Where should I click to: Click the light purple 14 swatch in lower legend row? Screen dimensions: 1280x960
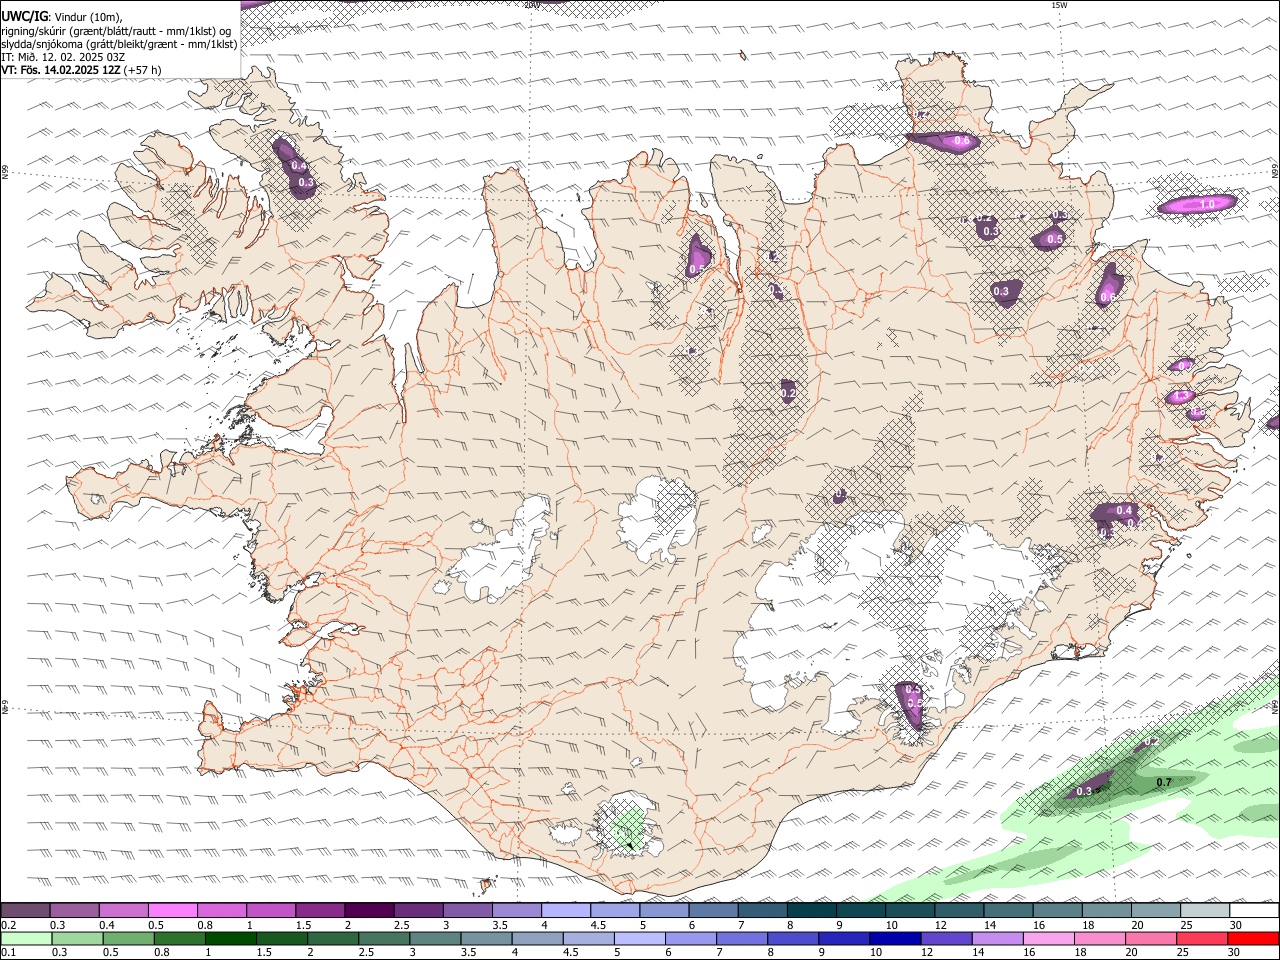(996, 939)
